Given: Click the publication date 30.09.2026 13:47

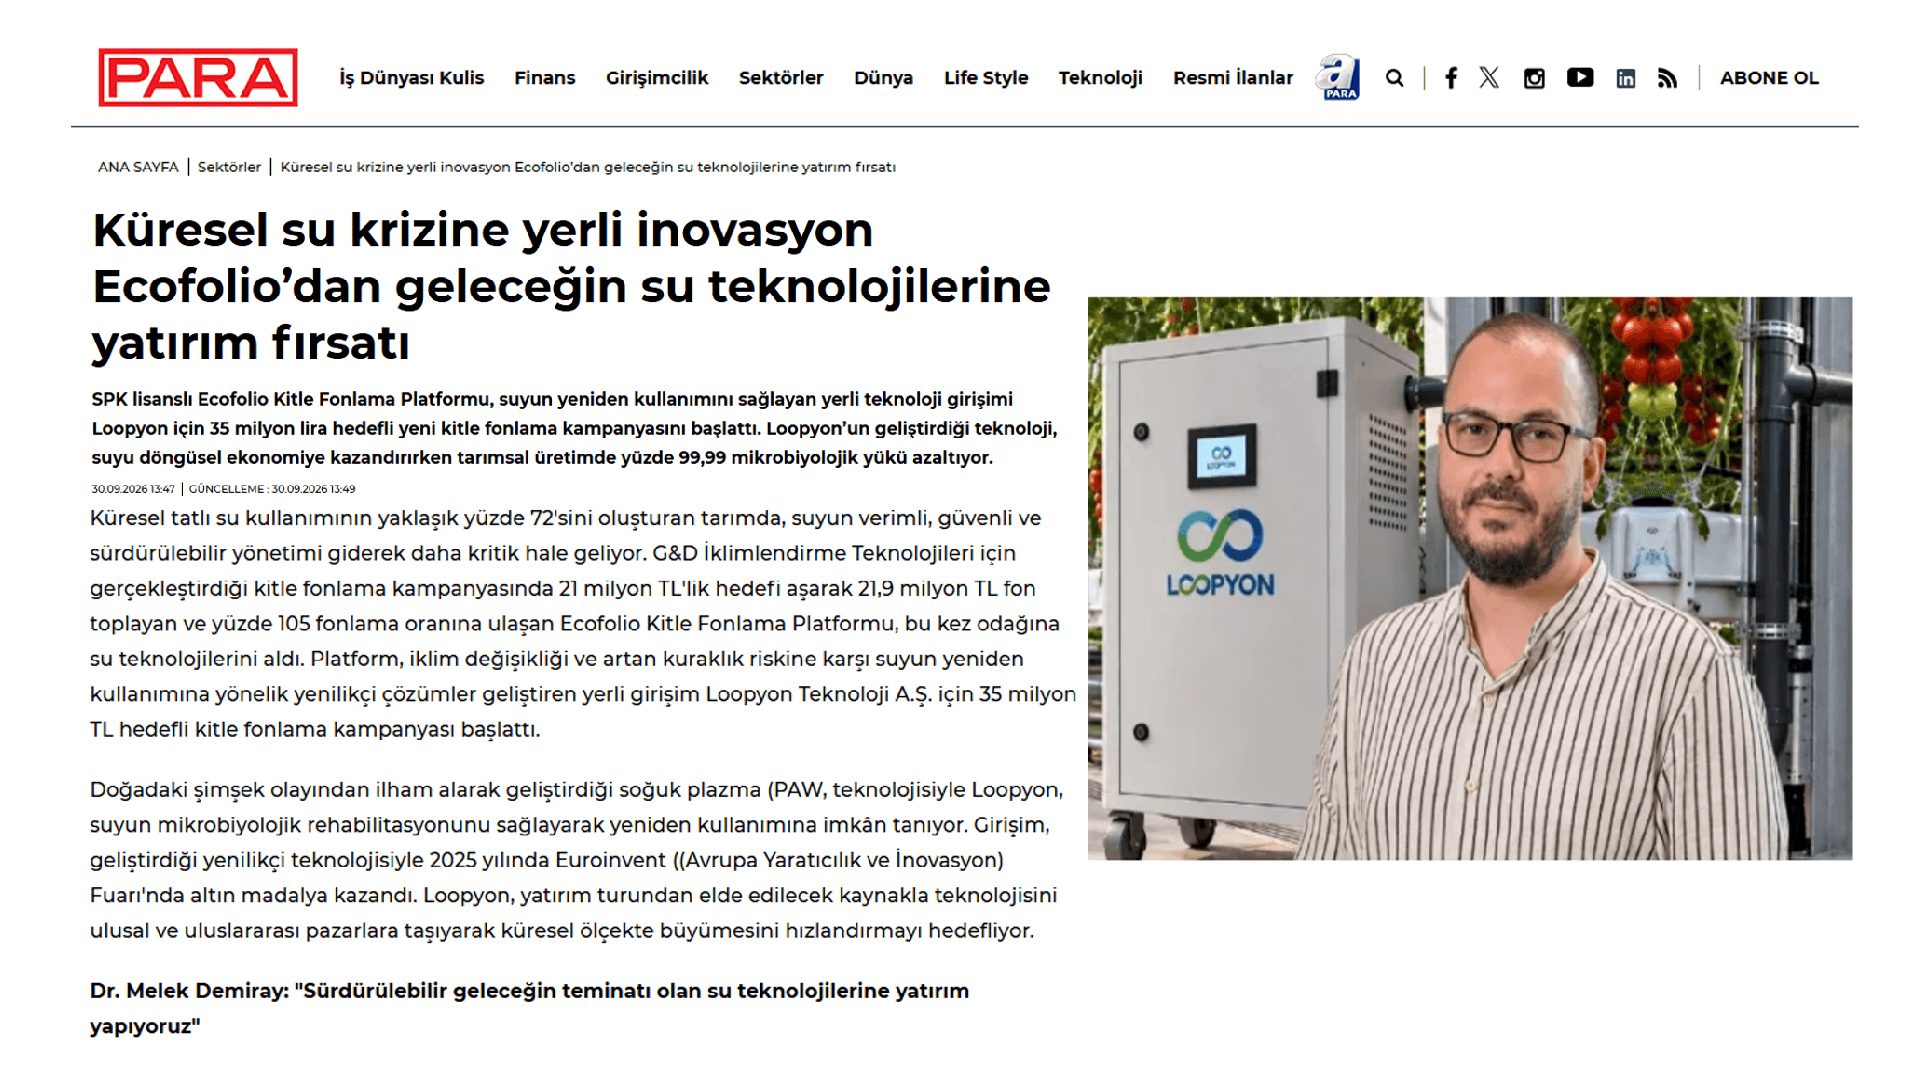Looking at the screenshot, I should pyautogui.click(x=133, y=489).
